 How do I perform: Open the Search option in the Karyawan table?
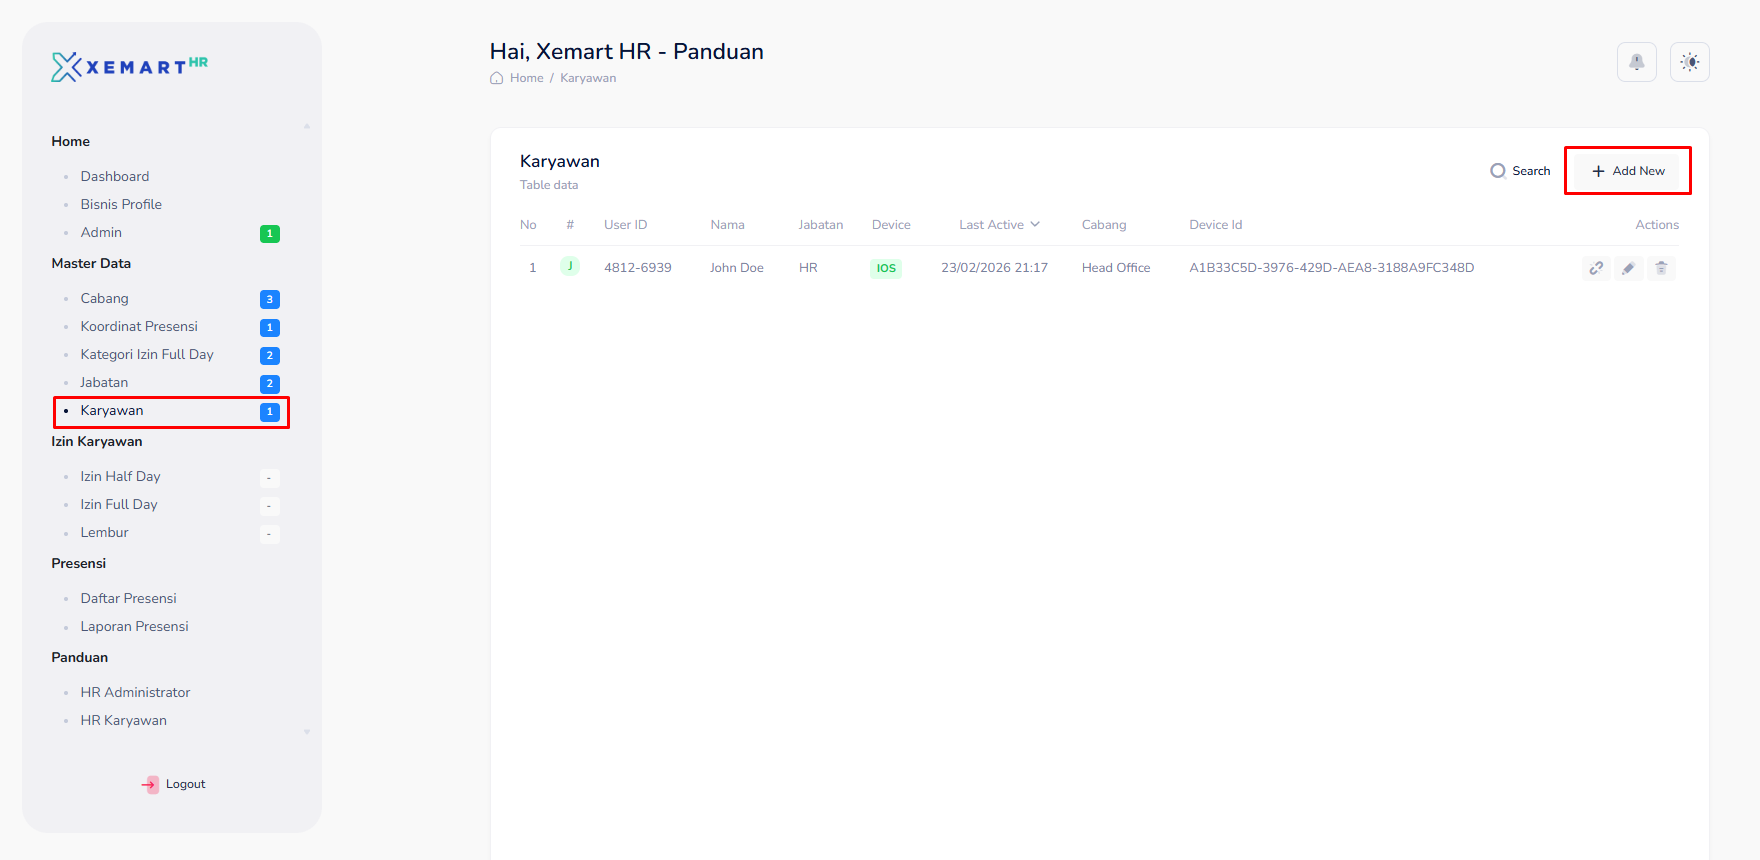click(1520, 171)
